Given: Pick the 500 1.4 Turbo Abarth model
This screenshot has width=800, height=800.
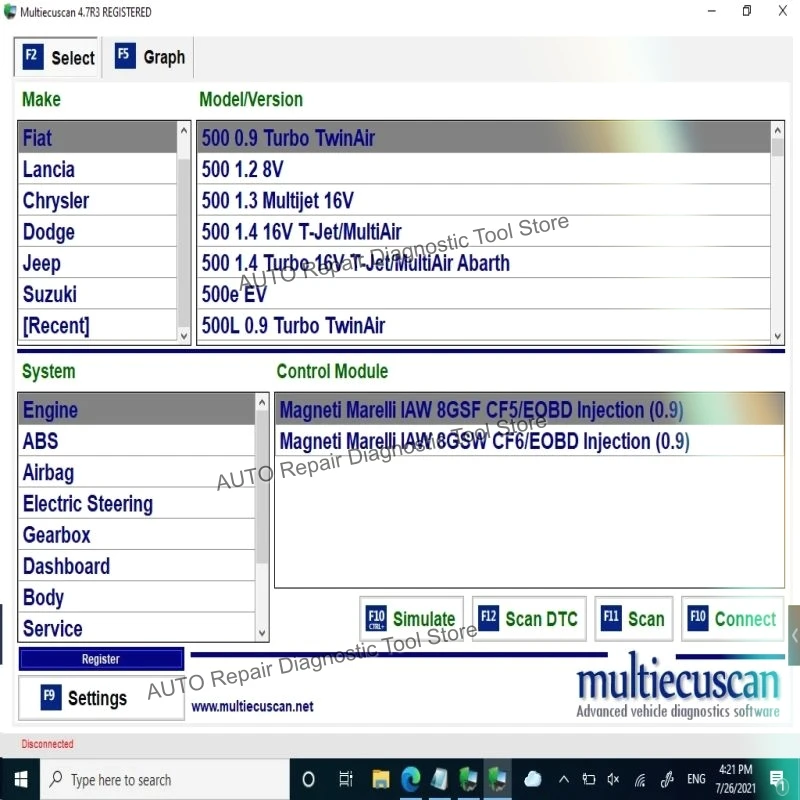Looking at the screenshot, I should 484,263.
